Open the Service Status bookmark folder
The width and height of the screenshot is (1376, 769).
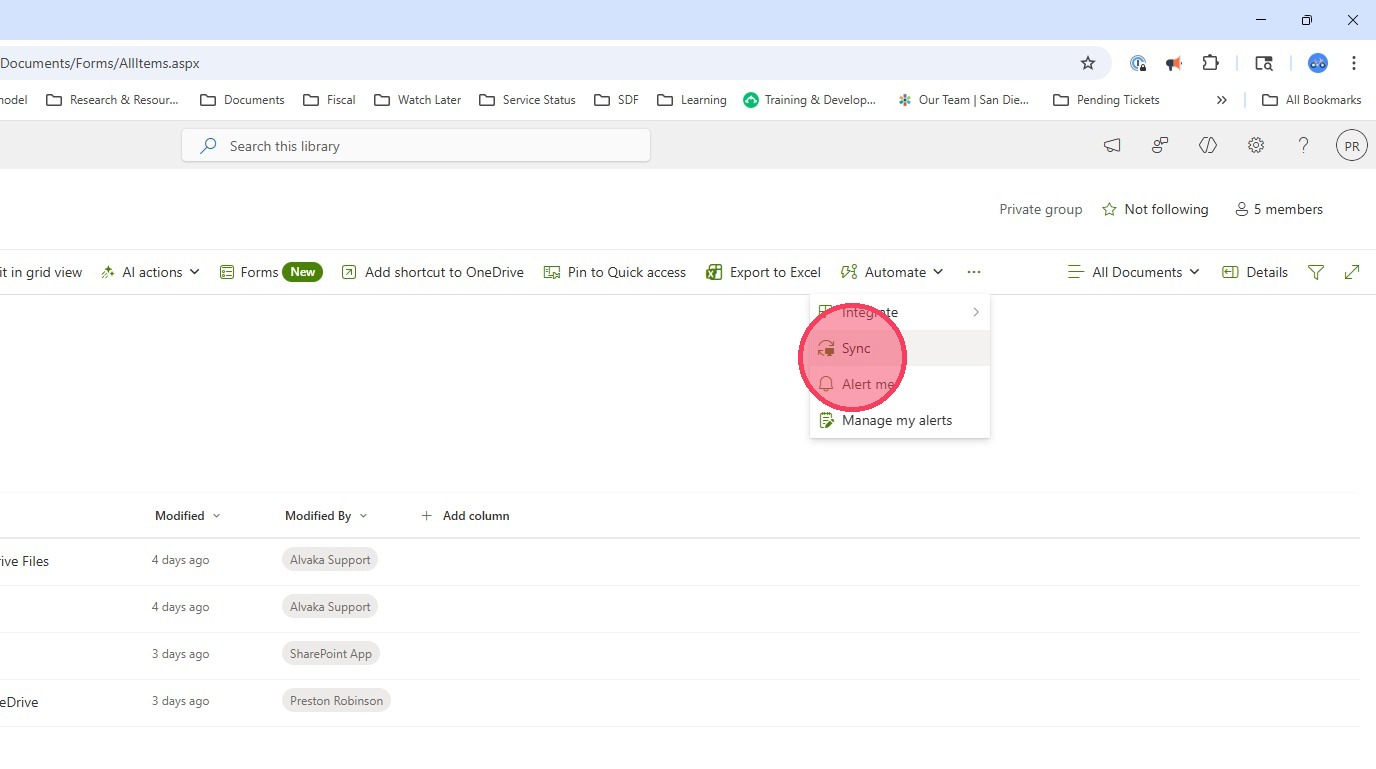pyautogui.click(x=528, y=100)
